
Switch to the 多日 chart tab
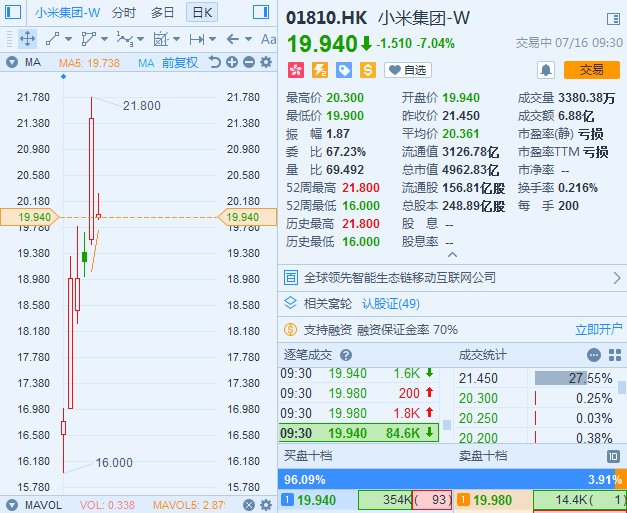pos(162,13)
